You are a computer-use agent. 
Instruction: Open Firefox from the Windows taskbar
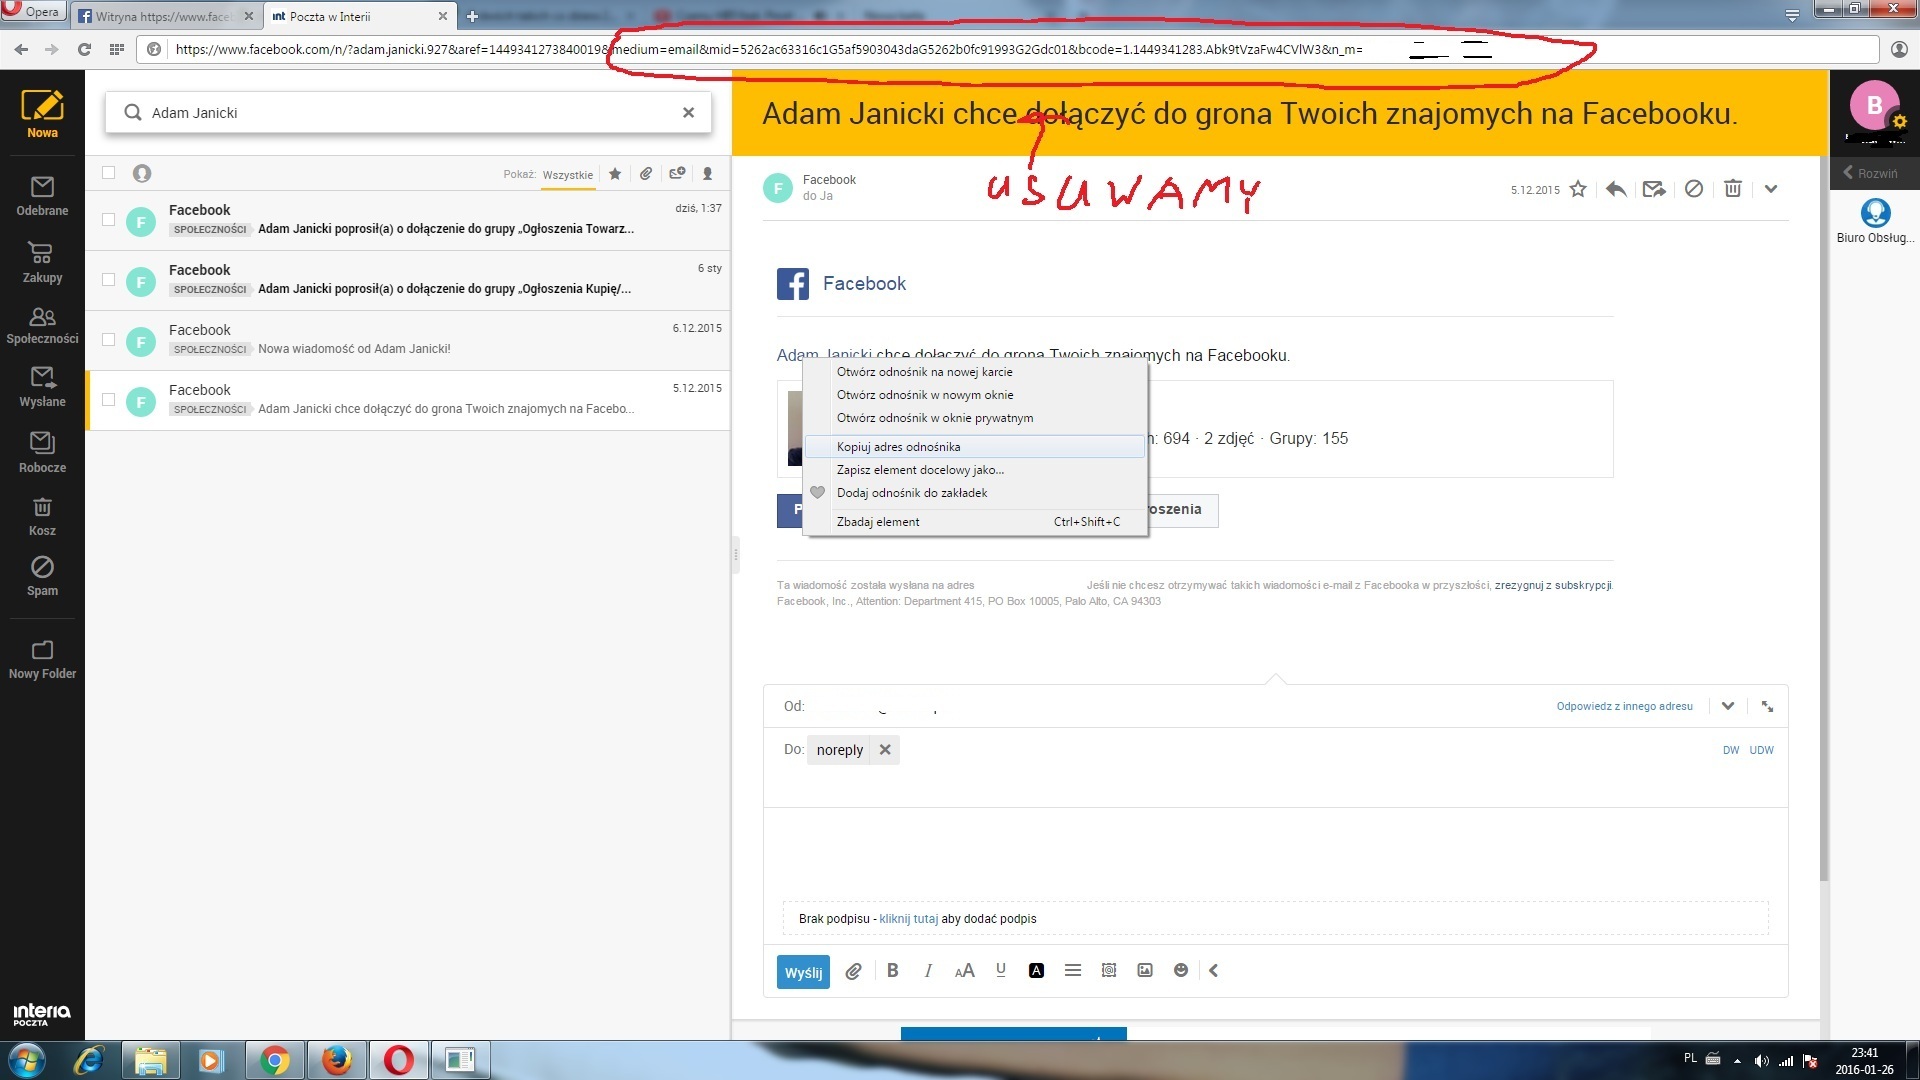point(336,1060)
